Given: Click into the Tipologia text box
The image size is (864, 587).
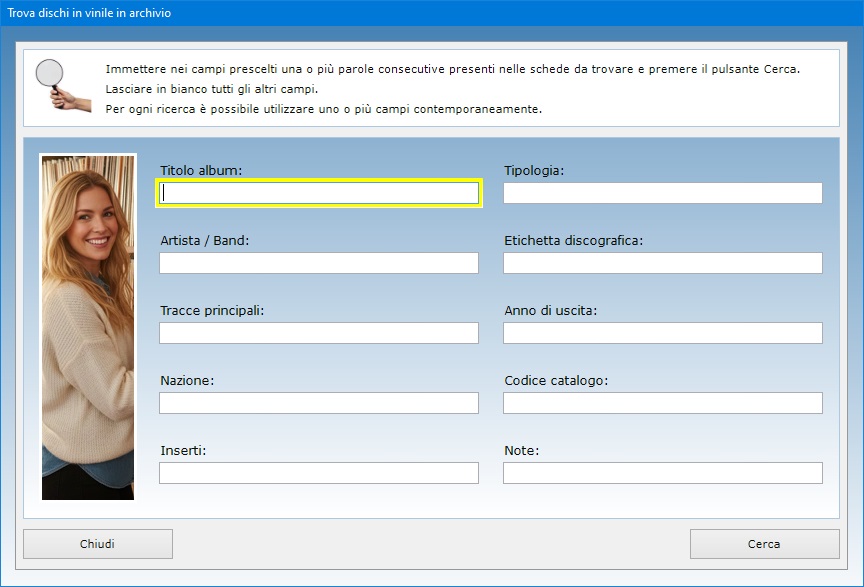Looking at the screenshot, I should [x=662, y=193].
